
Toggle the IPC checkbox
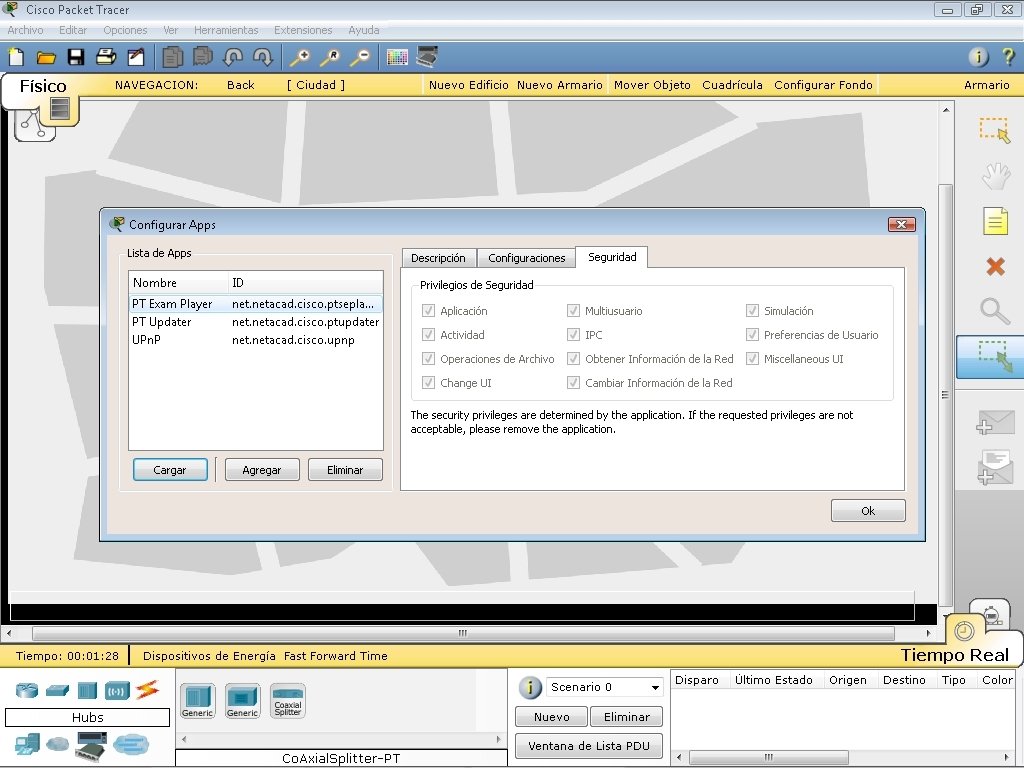coord(573,335)
